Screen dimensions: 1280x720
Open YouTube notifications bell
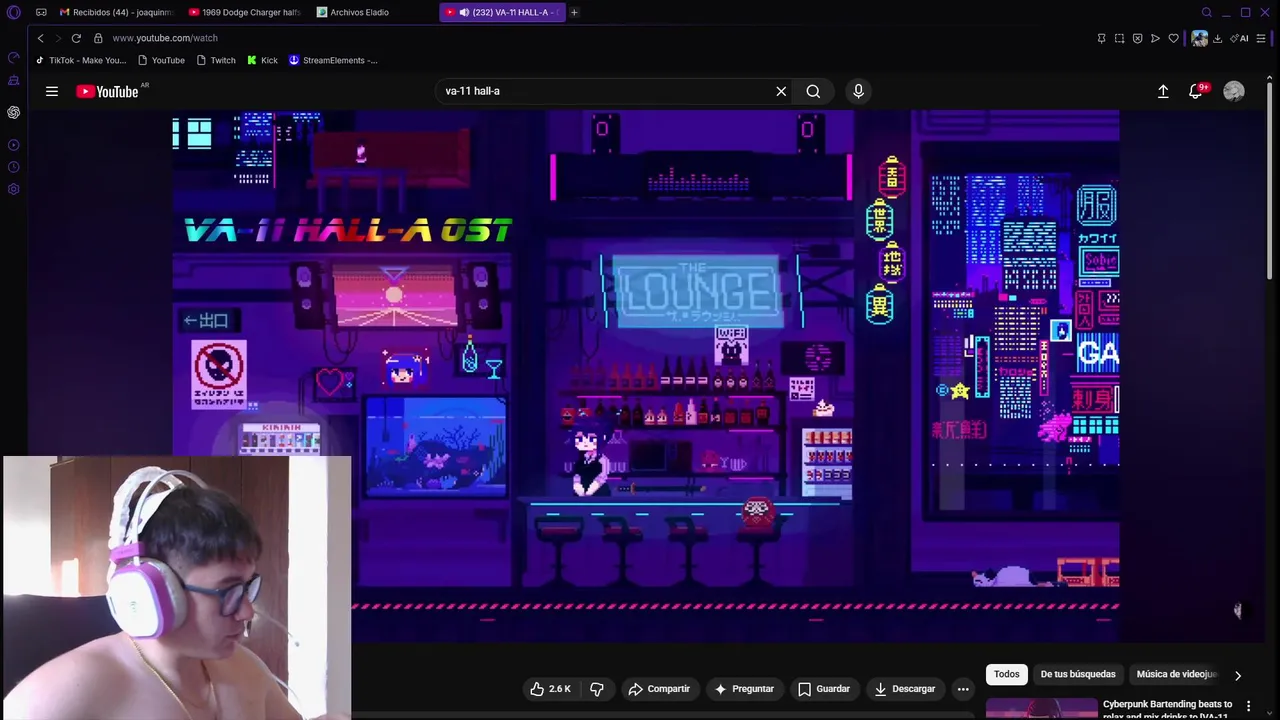(x=1196, y=91)
